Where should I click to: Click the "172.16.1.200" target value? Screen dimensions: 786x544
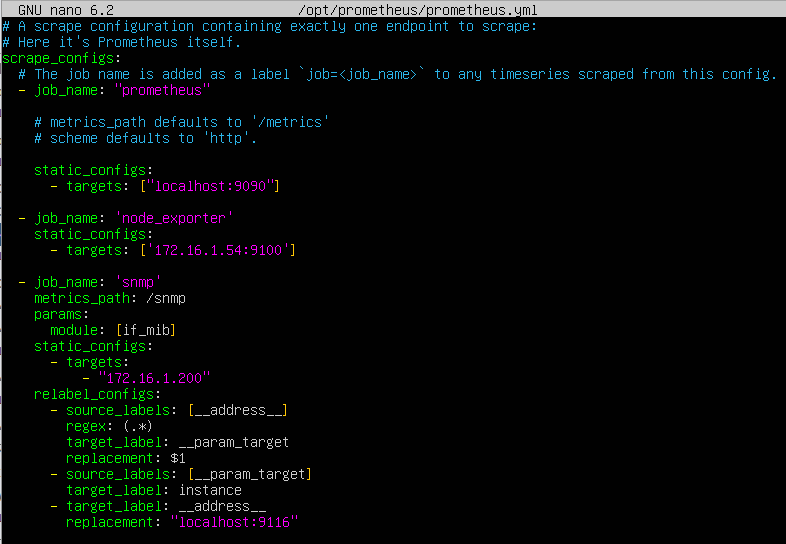tap(154, 378)
